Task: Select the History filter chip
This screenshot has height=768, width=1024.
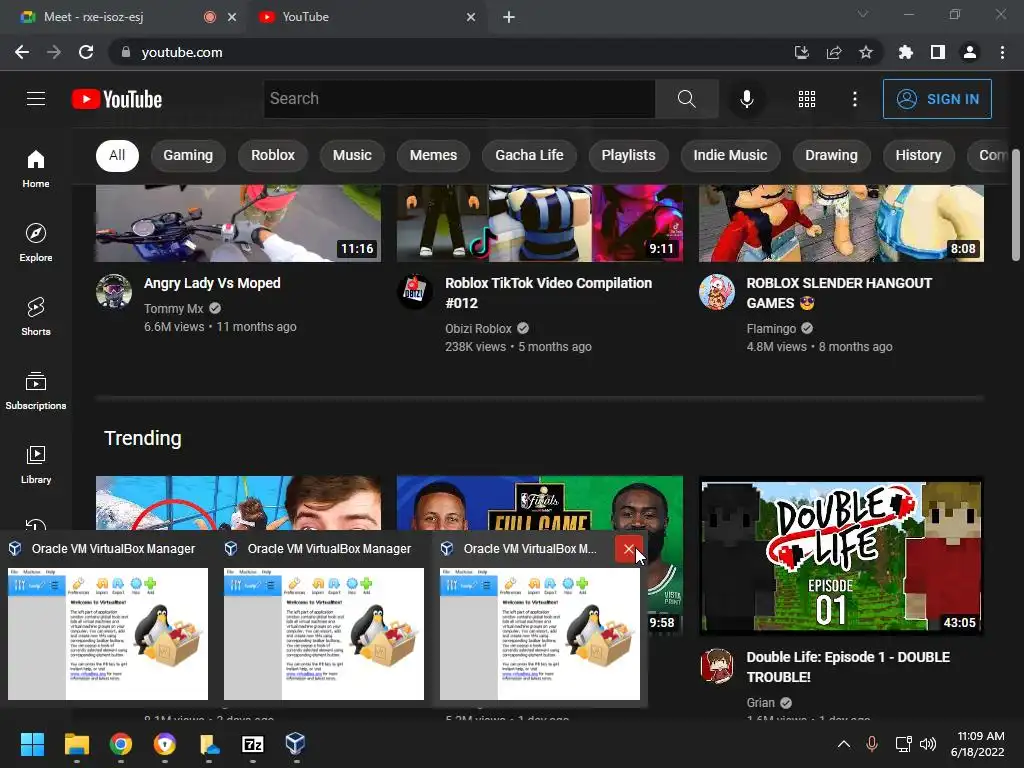Action: point(918,155)
